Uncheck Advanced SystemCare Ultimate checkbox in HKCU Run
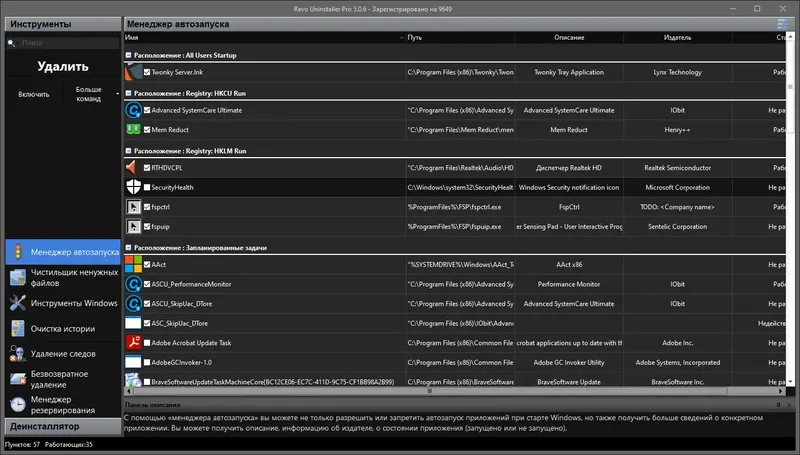Viewport: 800px width, 455px height. tap(147, 110)
